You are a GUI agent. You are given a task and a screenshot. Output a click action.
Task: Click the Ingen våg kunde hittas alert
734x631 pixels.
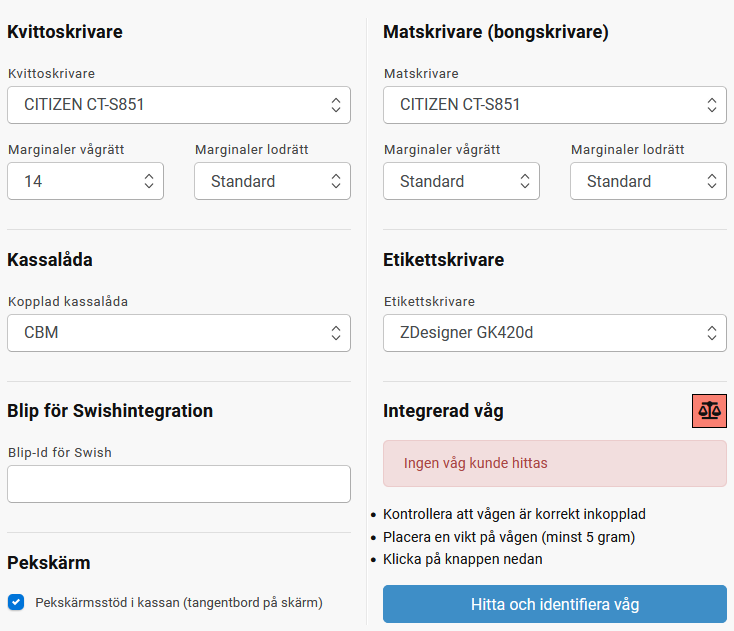(554, 464)
